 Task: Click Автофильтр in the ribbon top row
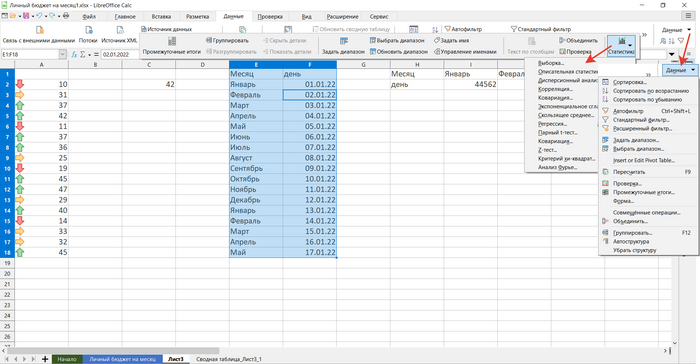coord(463,29)
